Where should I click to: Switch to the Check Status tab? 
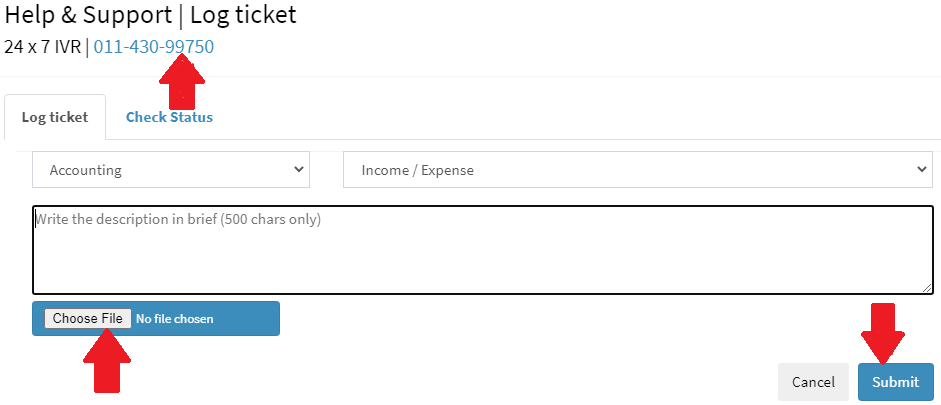coord(169,117)
